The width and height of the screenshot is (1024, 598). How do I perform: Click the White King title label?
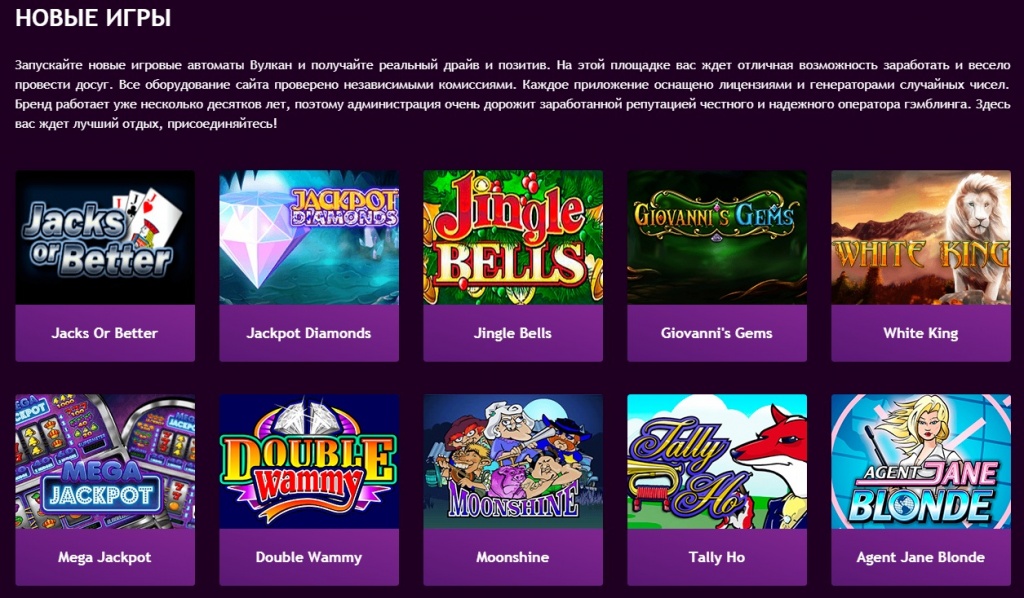click(x=921, y=333)
